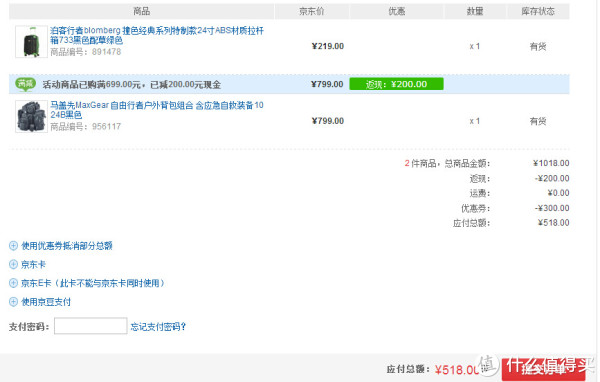Click the 库存状态 column header
Screen dimensions: 600x382
tap(538, 11)
